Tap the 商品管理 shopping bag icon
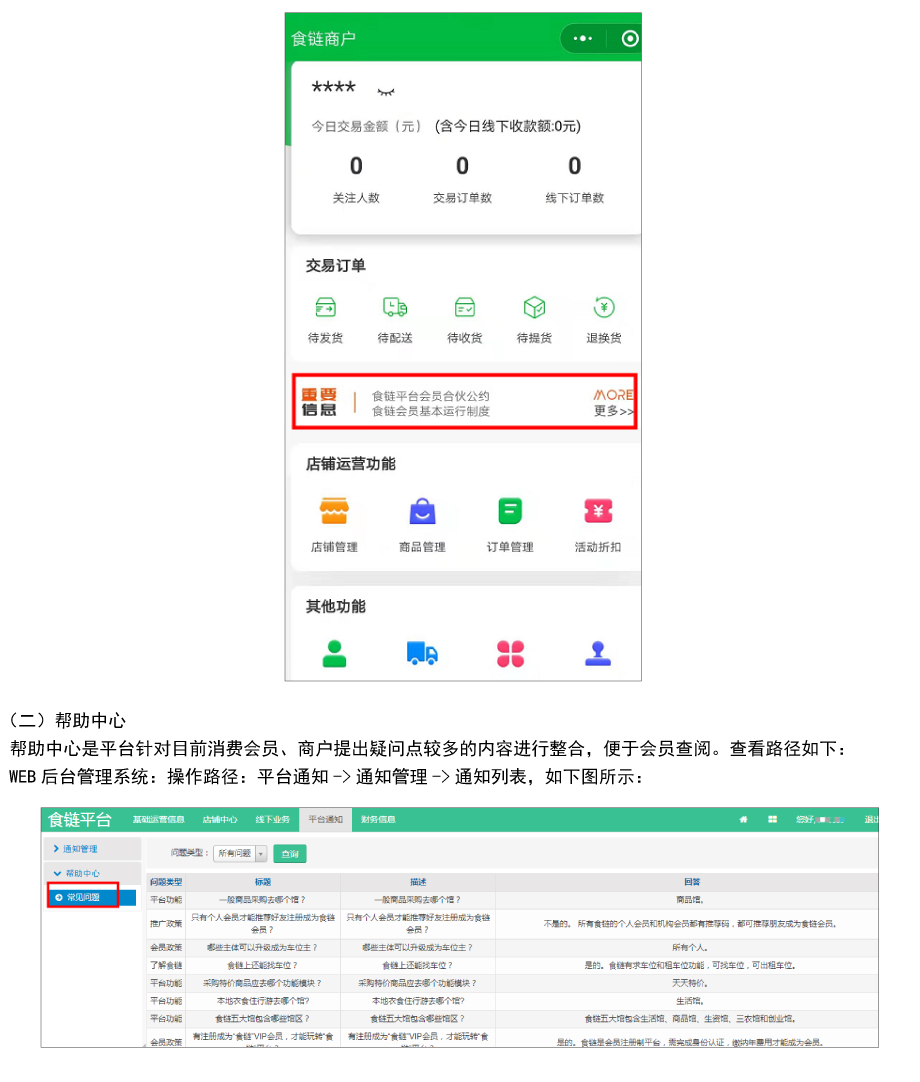 422,512
